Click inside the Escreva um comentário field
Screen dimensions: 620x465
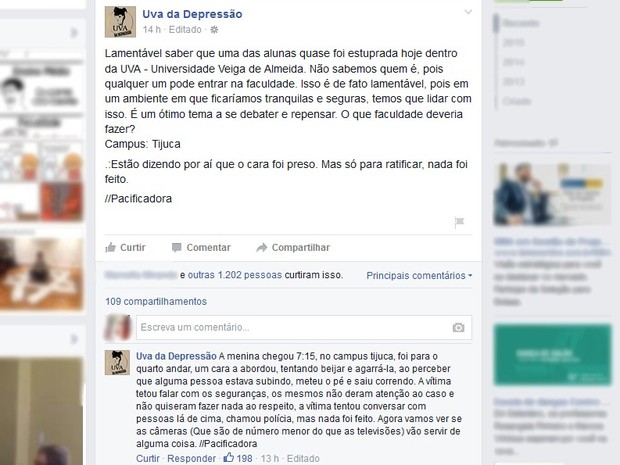[x=304, y=327]
